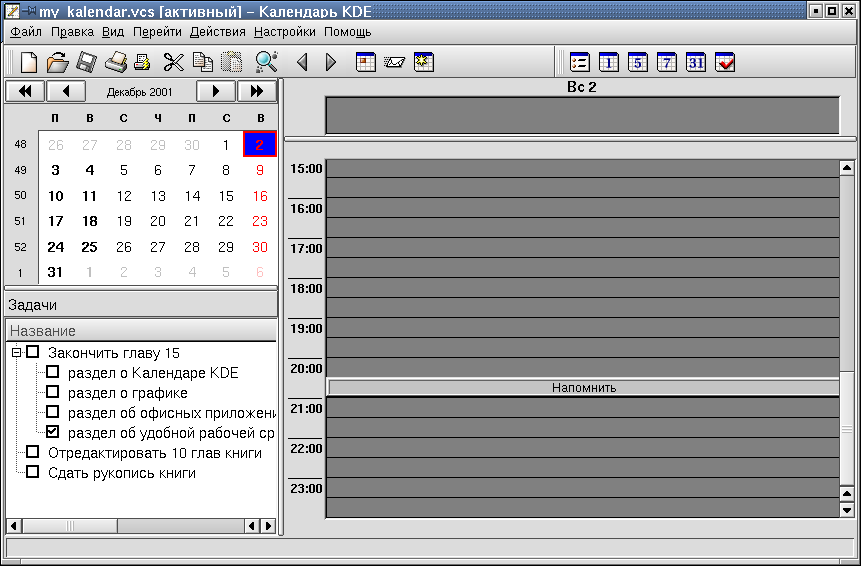The height and width of the screenshot is (566, 861).
Task: Click the New calendar file icon
Action: (29, 62)
